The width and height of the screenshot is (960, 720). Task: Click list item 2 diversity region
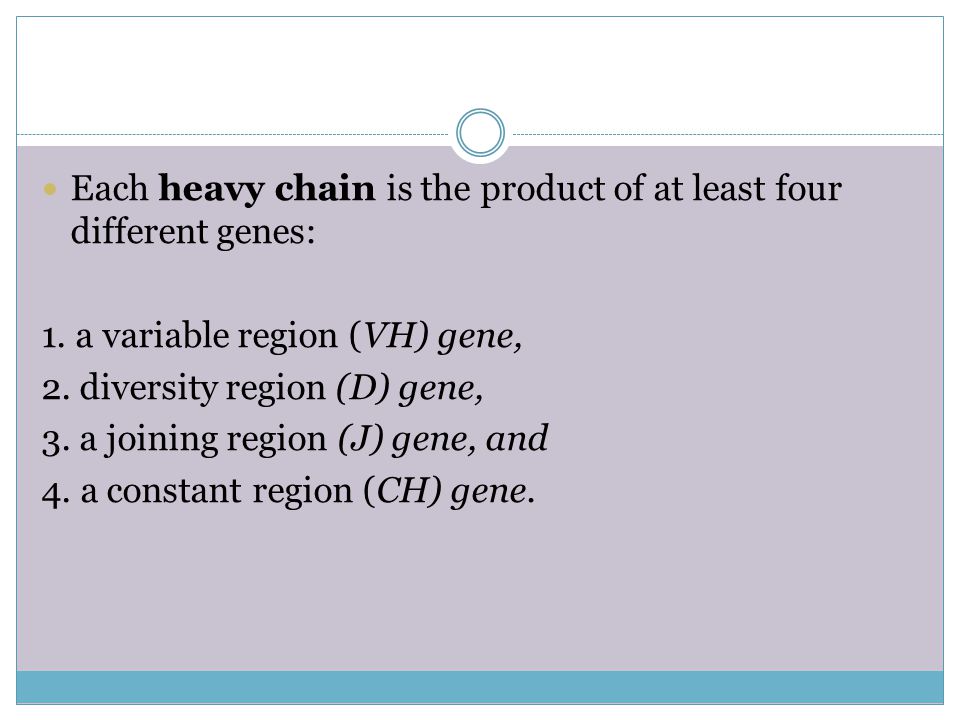point(263,388)
